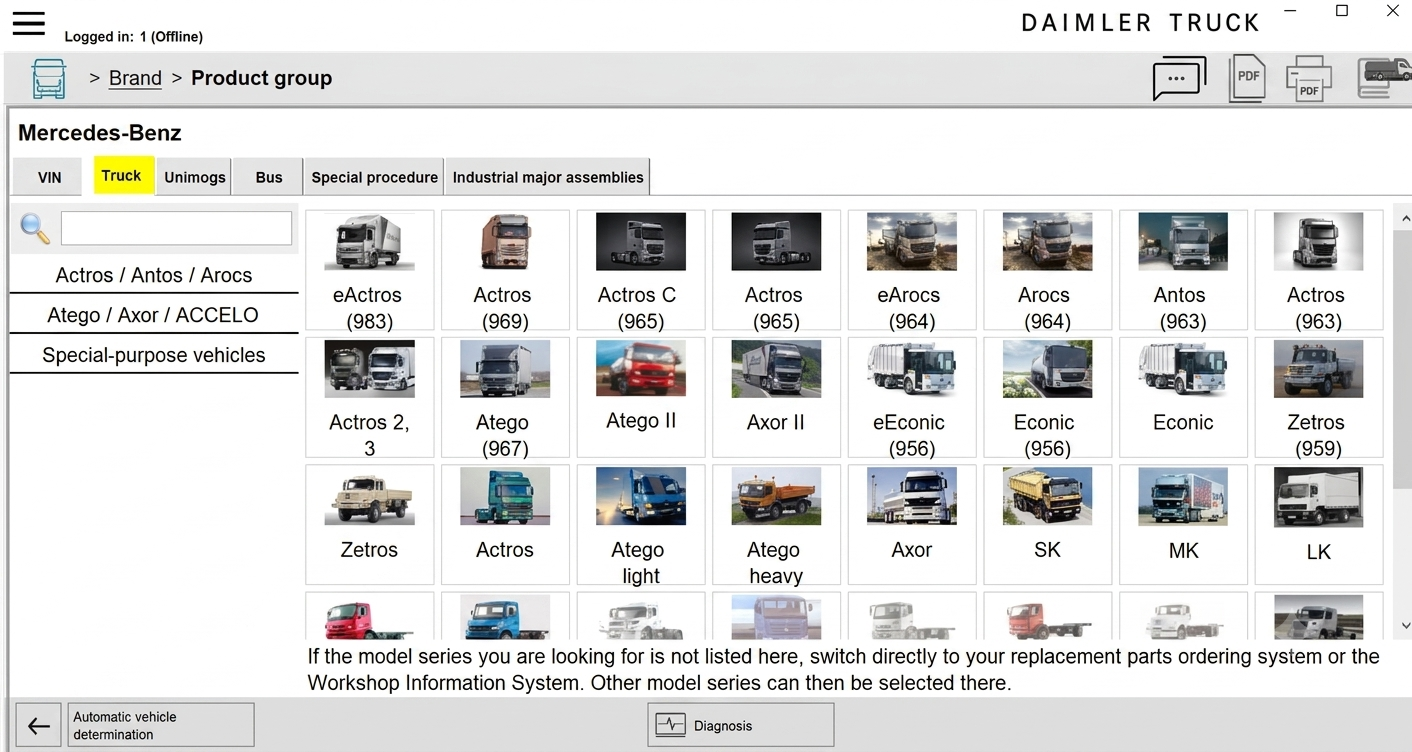Go back with the left arrow button
This screenshot has width=1412, height=752.
click(x=38, y=726)
